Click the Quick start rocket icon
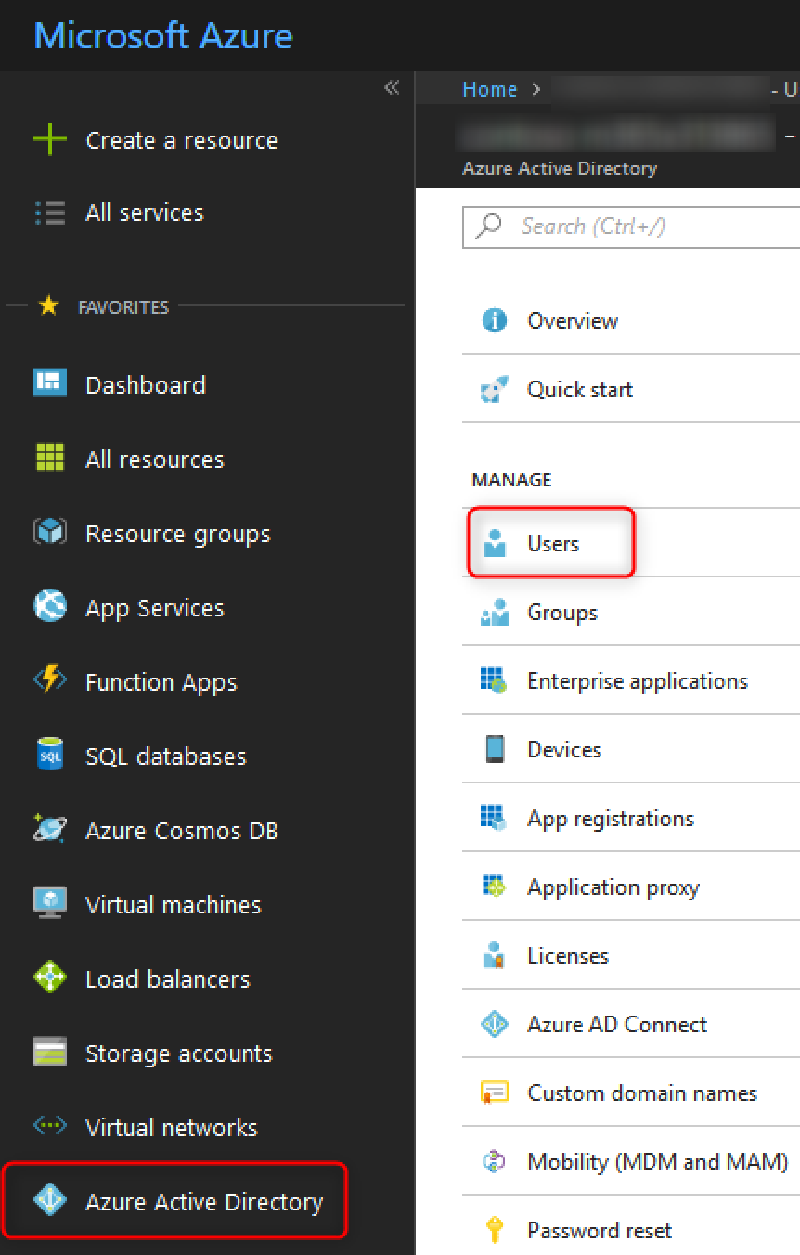The width and height of the screenshot is (800, 1255). (494, 389)
